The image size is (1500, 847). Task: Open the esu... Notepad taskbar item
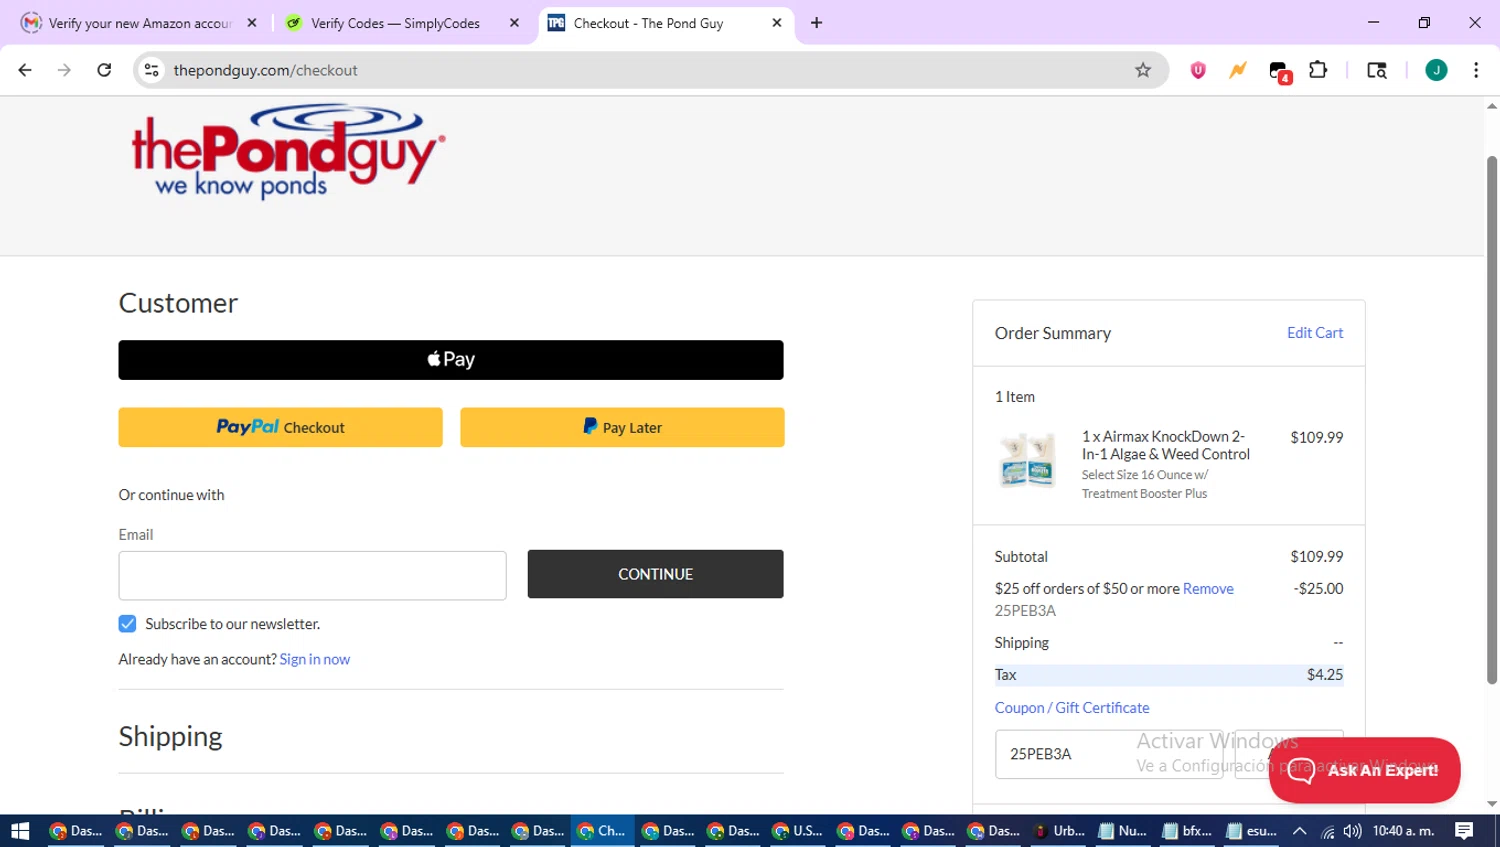click(x=1251, y=831)
